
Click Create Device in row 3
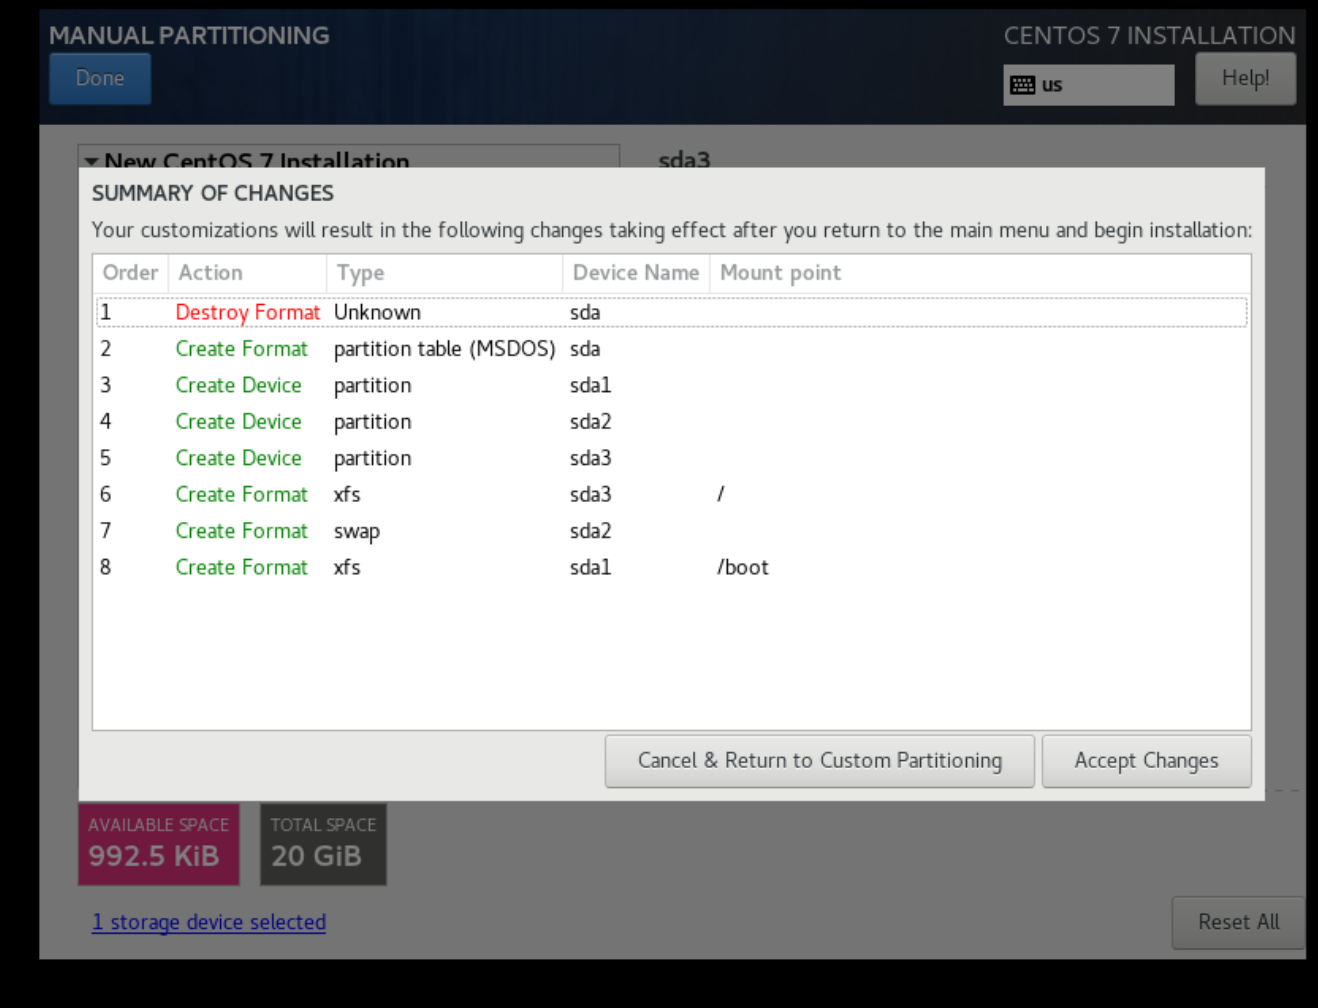(238, 385)
